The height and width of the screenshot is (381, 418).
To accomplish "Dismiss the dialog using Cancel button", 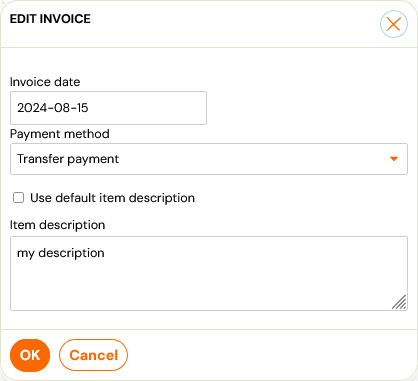I will 93,355.
